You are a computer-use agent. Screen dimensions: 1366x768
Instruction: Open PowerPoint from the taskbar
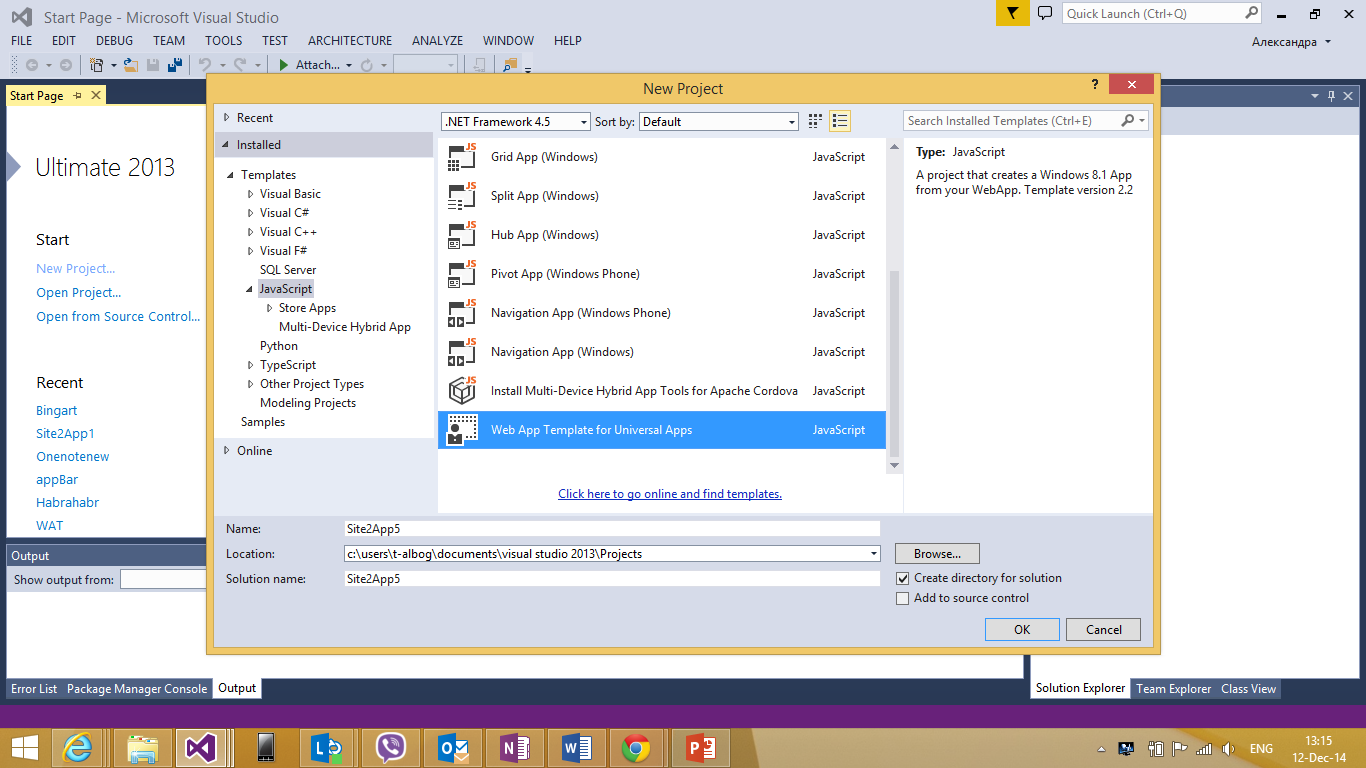coord(700,748)
